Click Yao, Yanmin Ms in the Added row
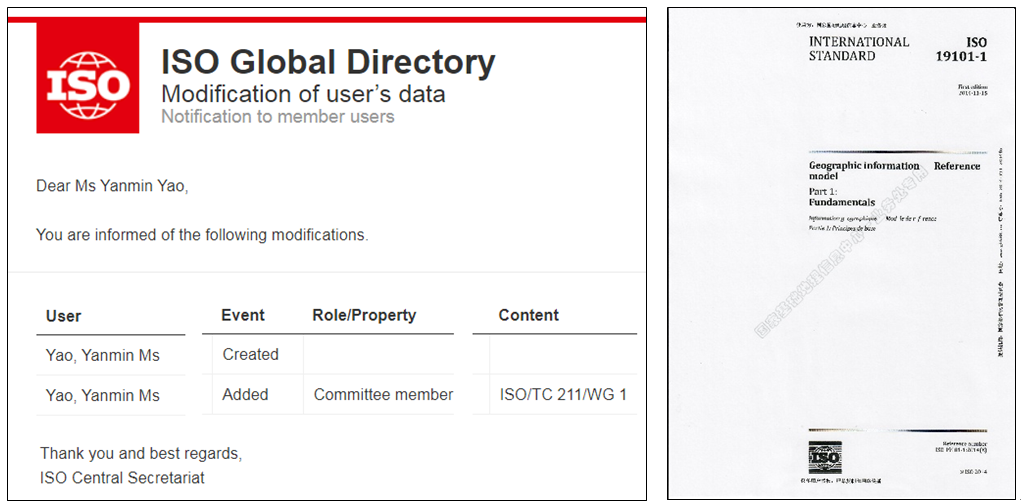This screenshot has width=1021, height=504. [x=102, y=395]
